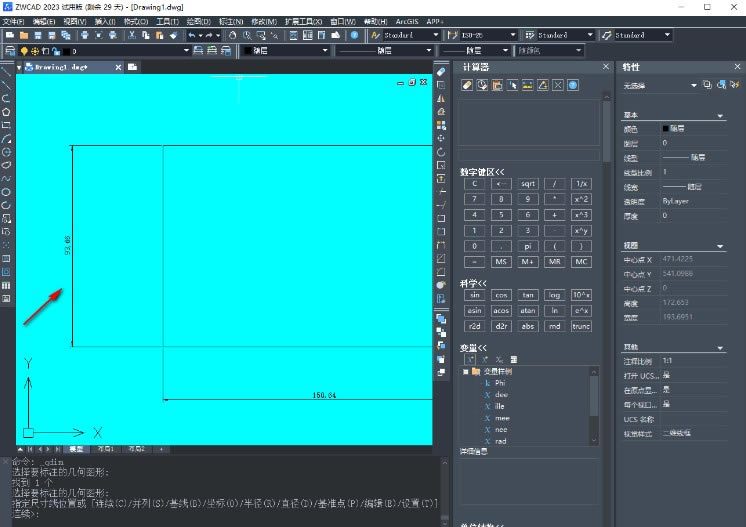Click New Variable icon in variables toolbar

pyautogui.click(x=470, y=360)
